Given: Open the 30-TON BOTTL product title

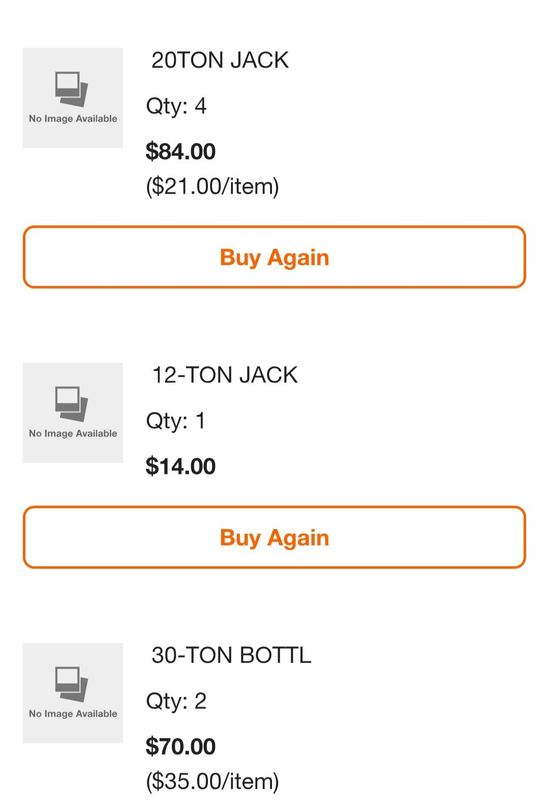Looking at the screenshot, I should [231, 655].
